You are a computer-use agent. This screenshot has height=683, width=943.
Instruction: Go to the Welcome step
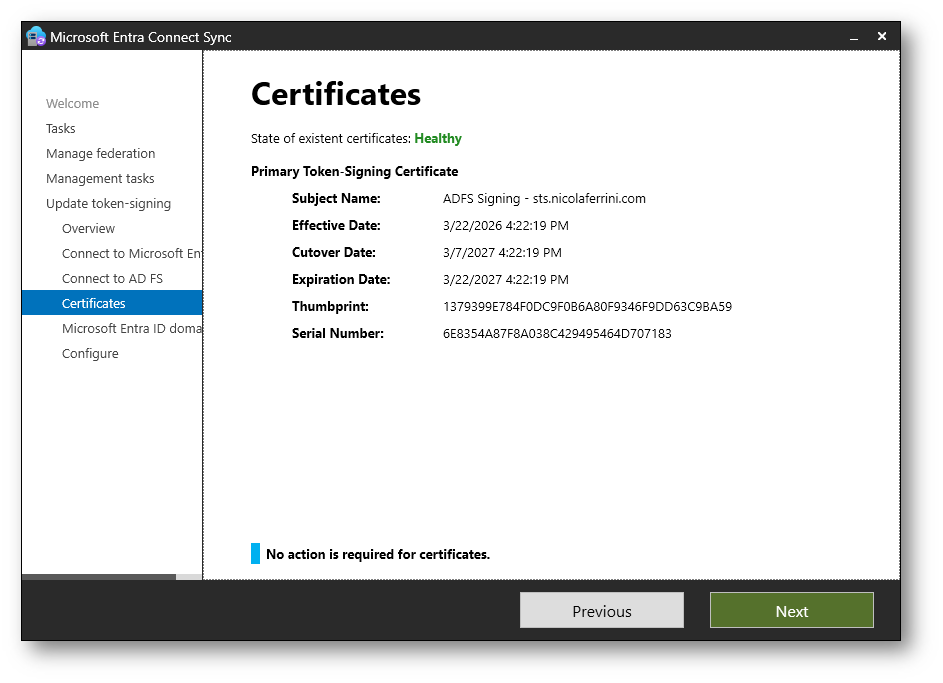pyautogui.click(x=72, y=103)
